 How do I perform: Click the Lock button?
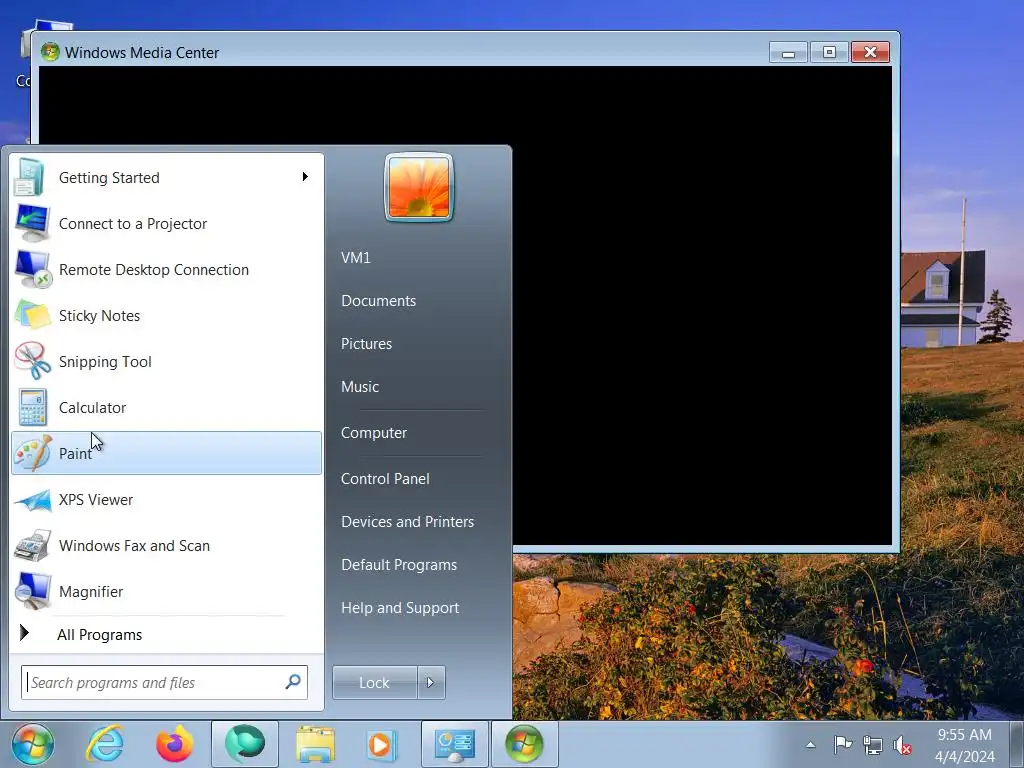375,682
